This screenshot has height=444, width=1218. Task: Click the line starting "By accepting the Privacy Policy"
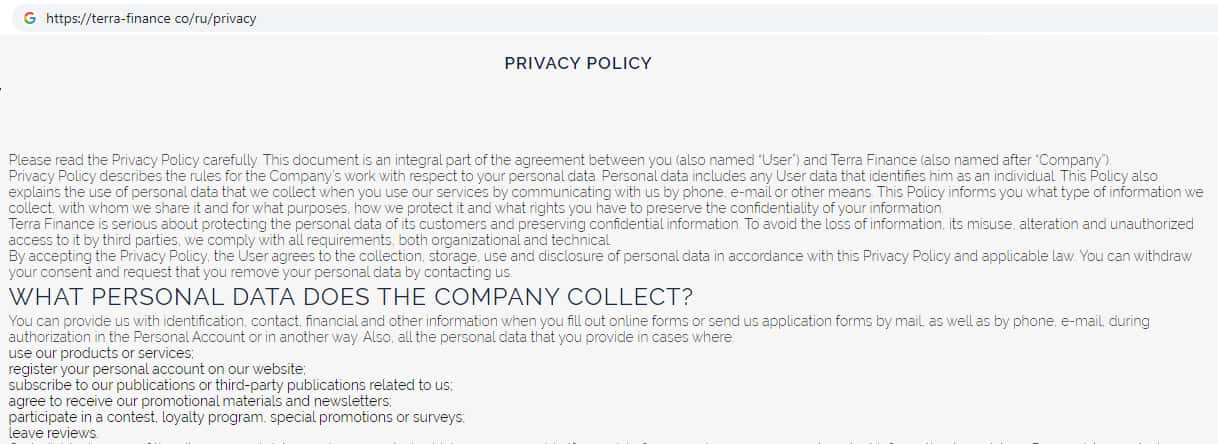(599, 256)
